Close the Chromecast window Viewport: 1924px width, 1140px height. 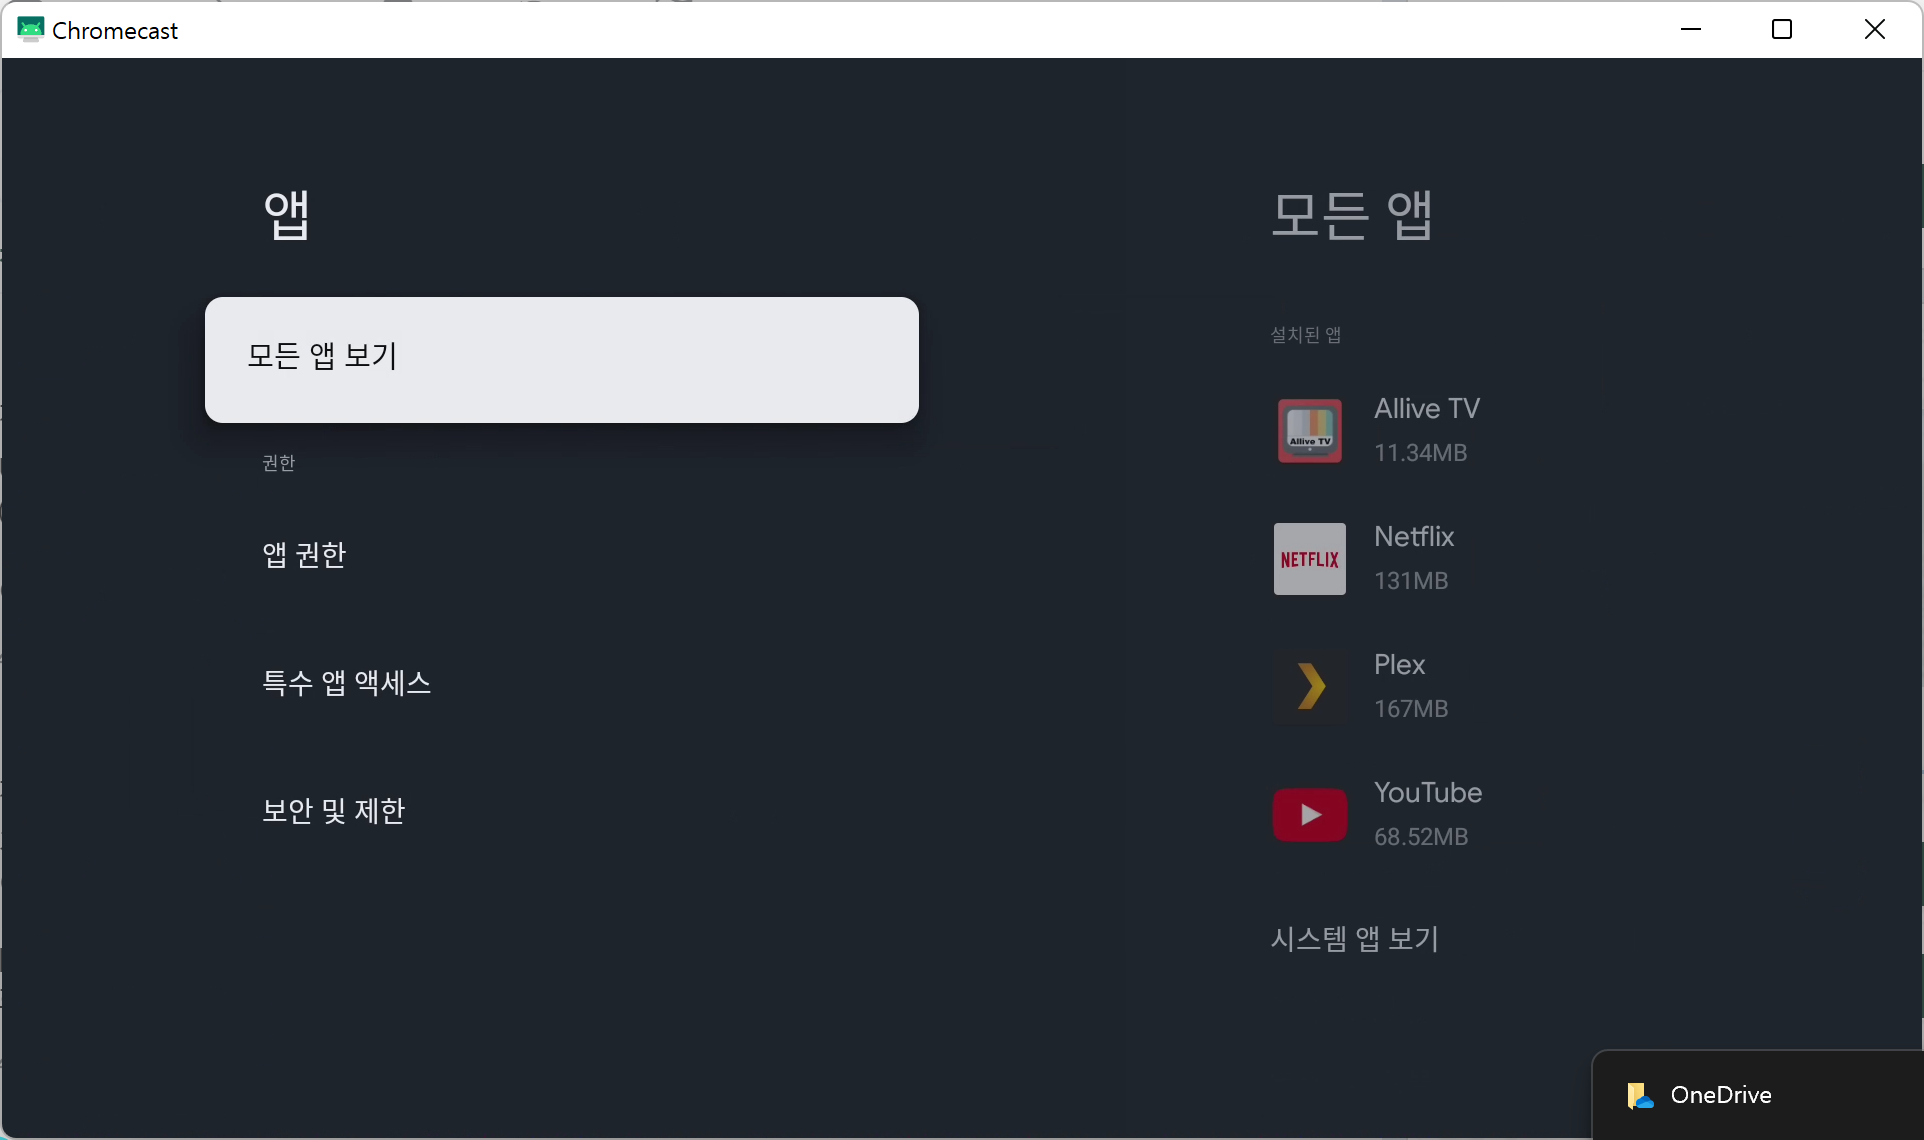(1874, 30)
